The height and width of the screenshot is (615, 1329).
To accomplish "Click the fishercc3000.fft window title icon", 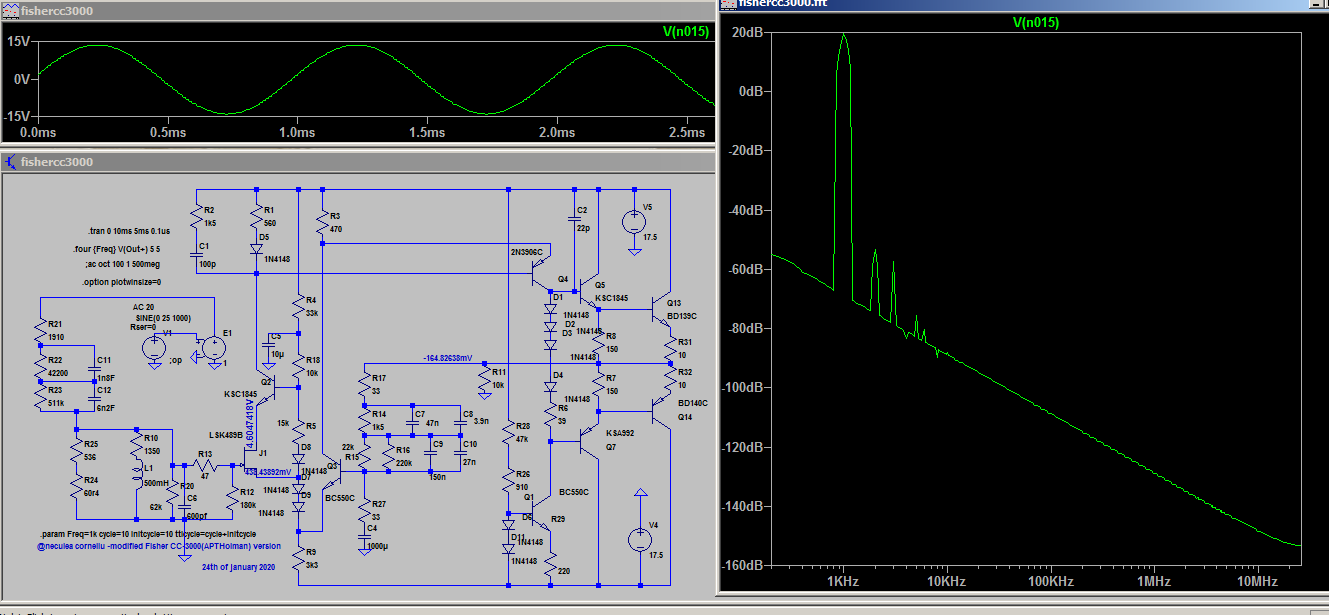I will pos(727,4).
